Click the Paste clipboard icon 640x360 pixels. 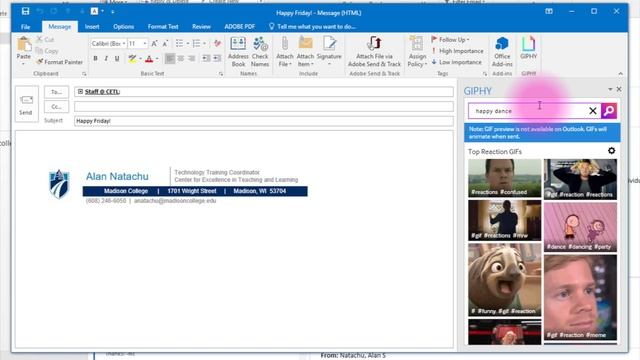[24, 44]
